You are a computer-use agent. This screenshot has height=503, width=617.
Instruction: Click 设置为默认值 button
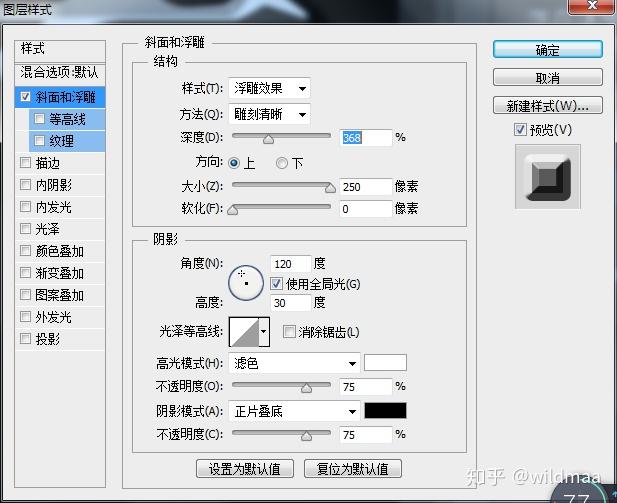tap(245, 469)
